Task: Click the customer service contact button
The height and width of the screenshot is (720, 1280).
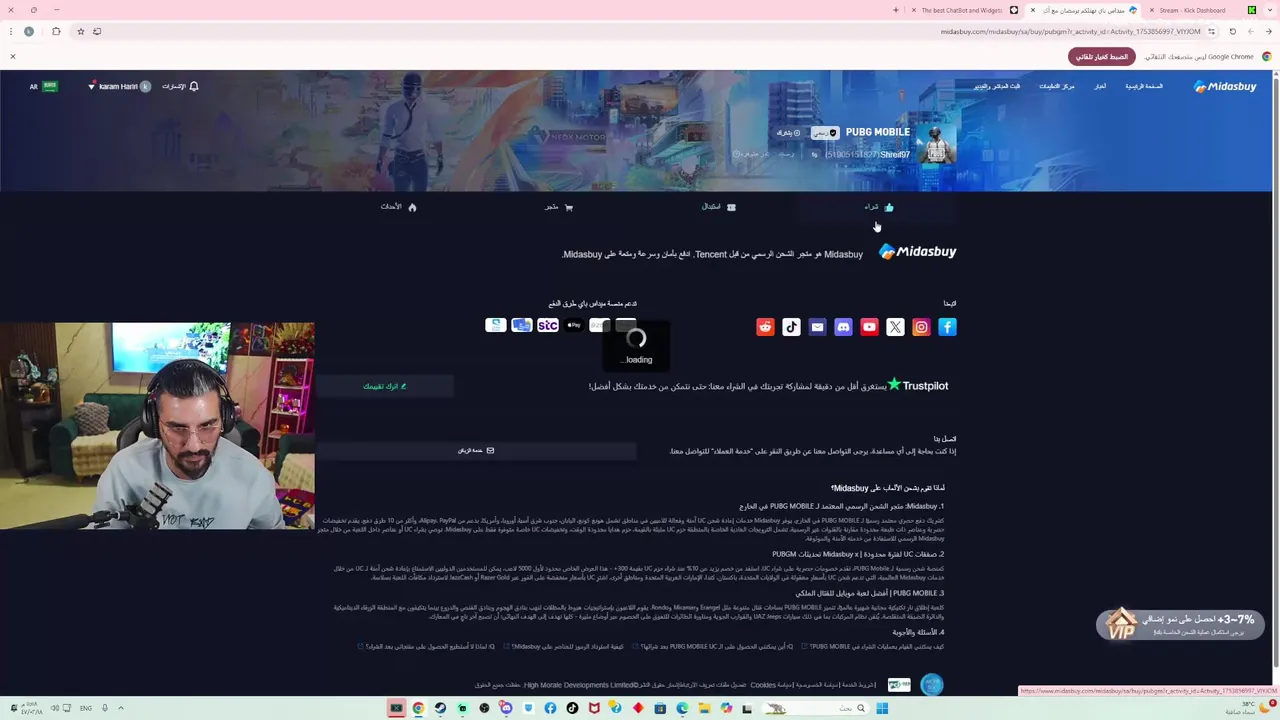Action: point(476,450)
